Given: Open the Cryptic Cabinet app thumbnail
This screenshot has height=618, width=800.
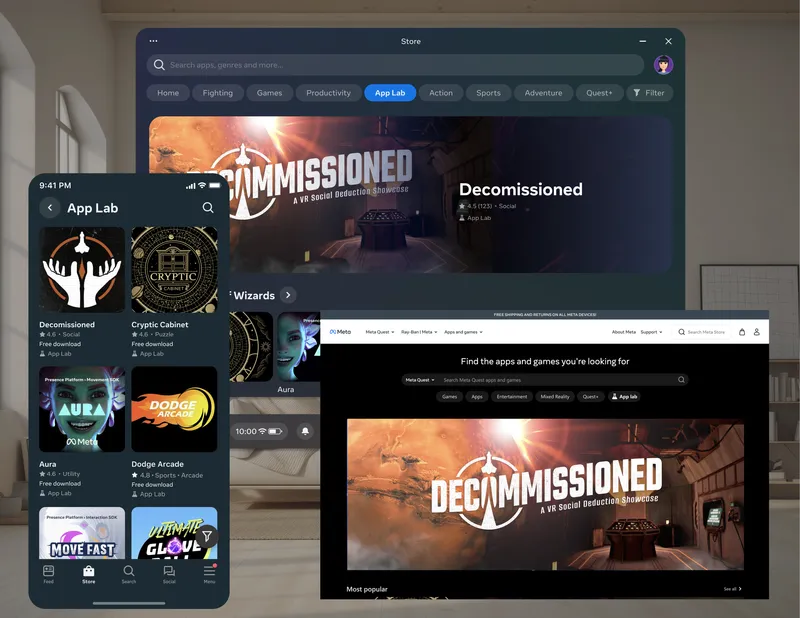Looking at the screenshot, I should point(175,267).
